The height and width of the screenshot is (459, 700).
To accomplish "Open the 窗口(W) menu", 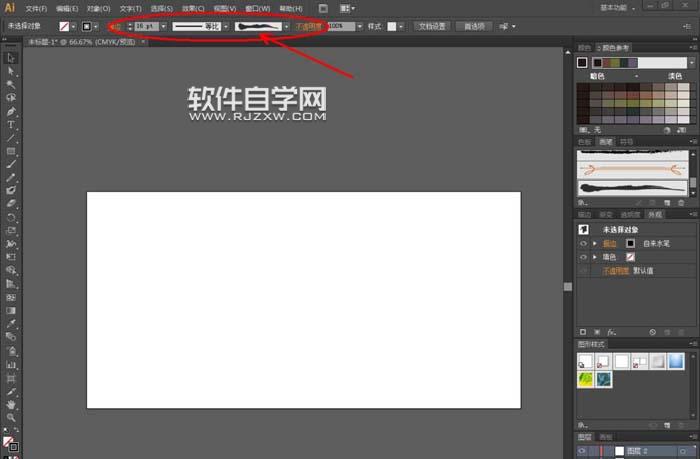I will [258, 8].
